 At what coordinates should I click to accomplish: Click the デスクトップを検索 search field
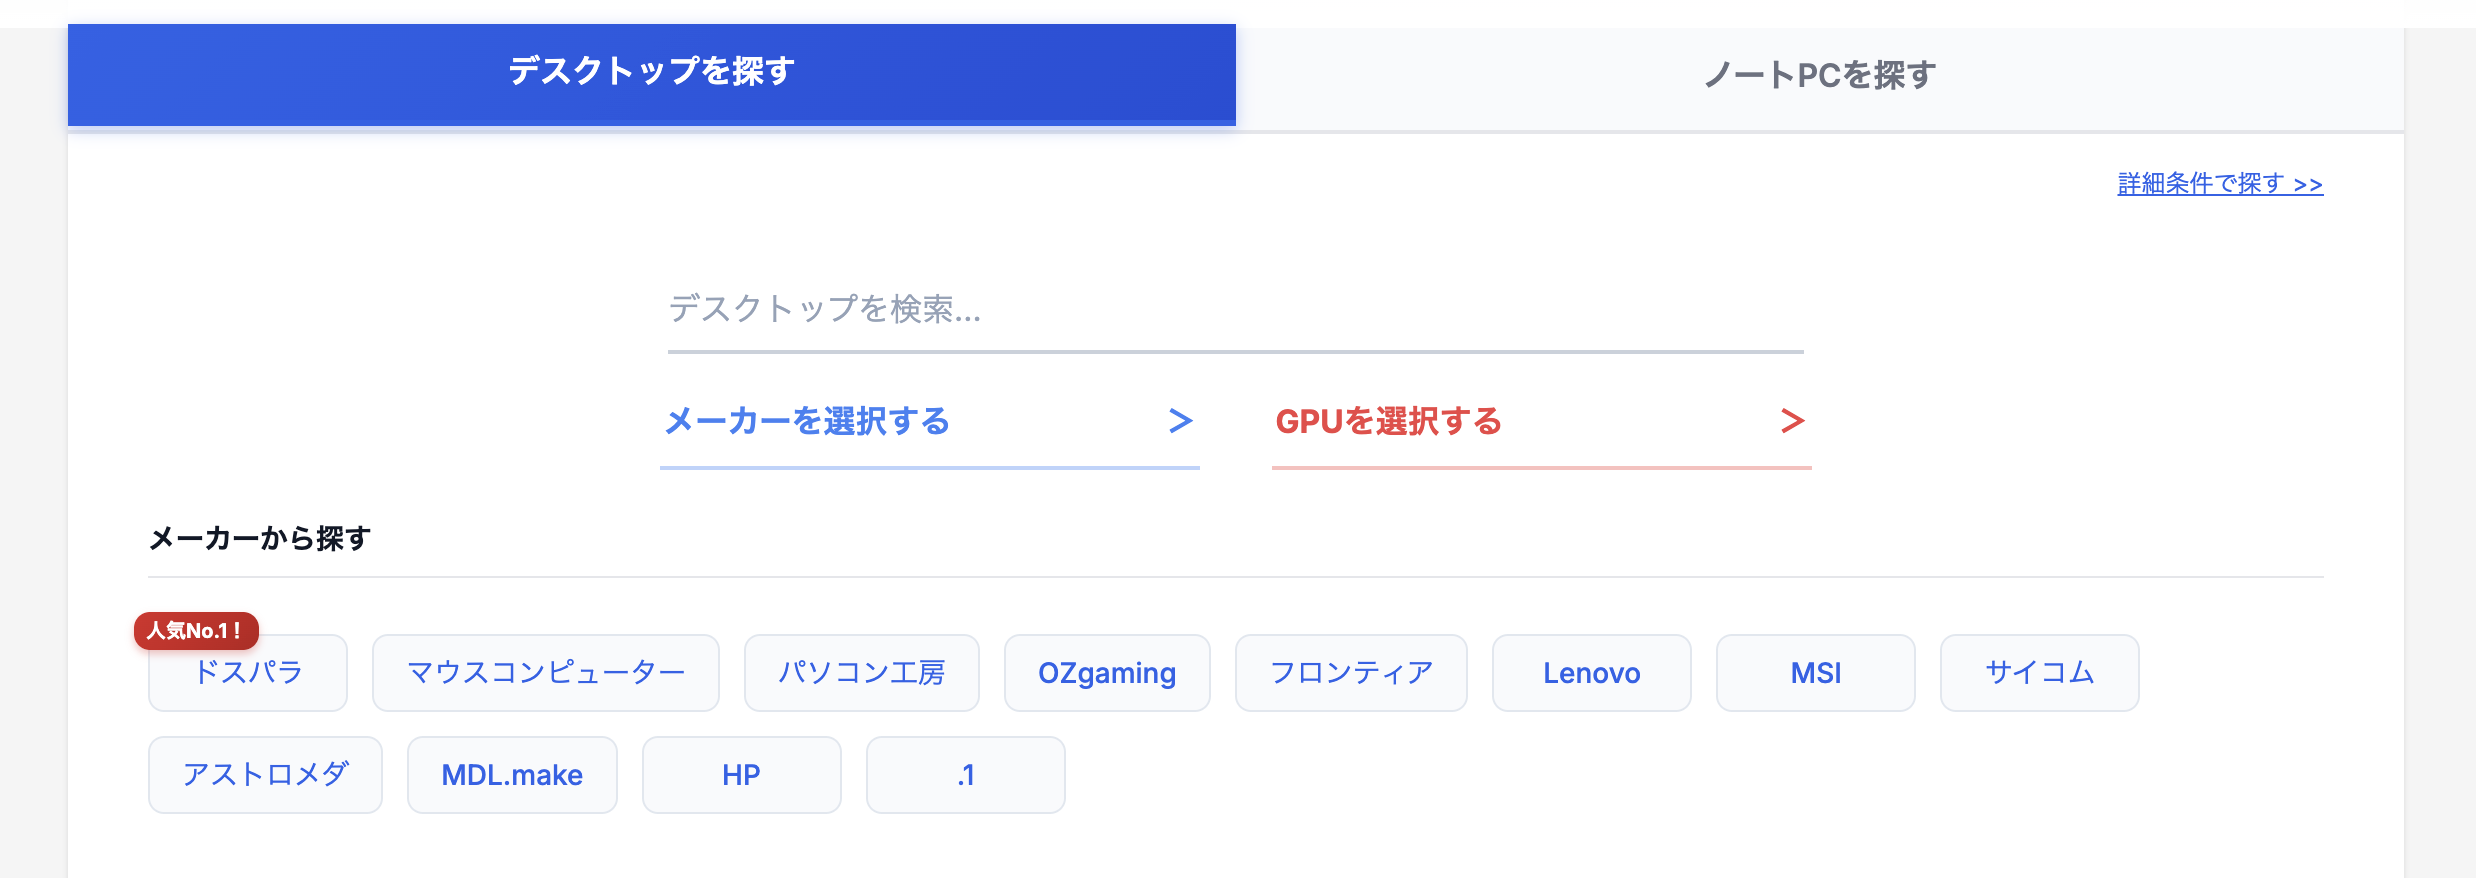(1234, 310)
